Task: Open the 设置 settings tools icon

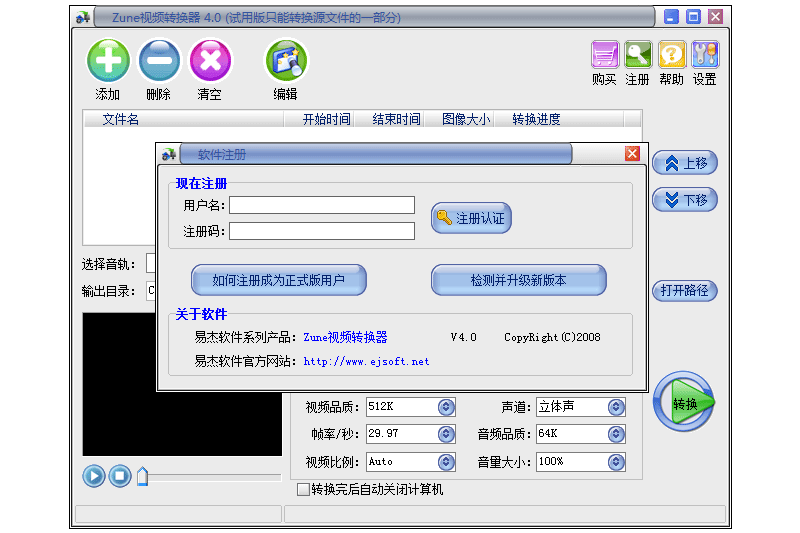Action: coord(705,55)
